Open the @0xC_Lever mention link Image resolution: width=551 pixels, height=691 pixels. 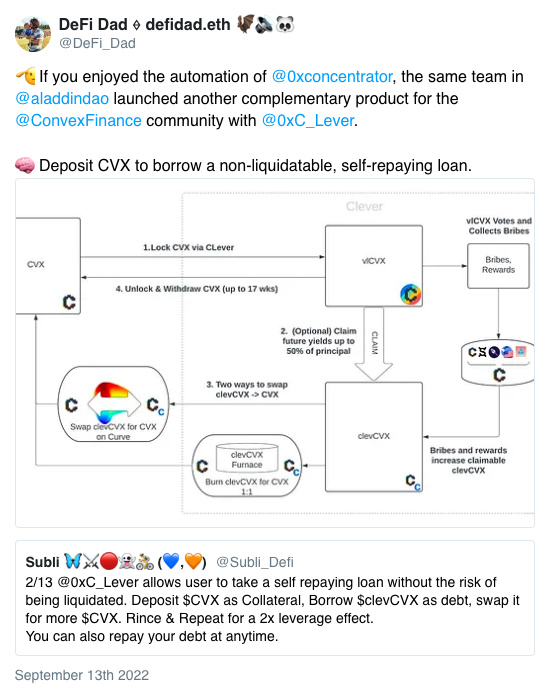coord(308,121)
